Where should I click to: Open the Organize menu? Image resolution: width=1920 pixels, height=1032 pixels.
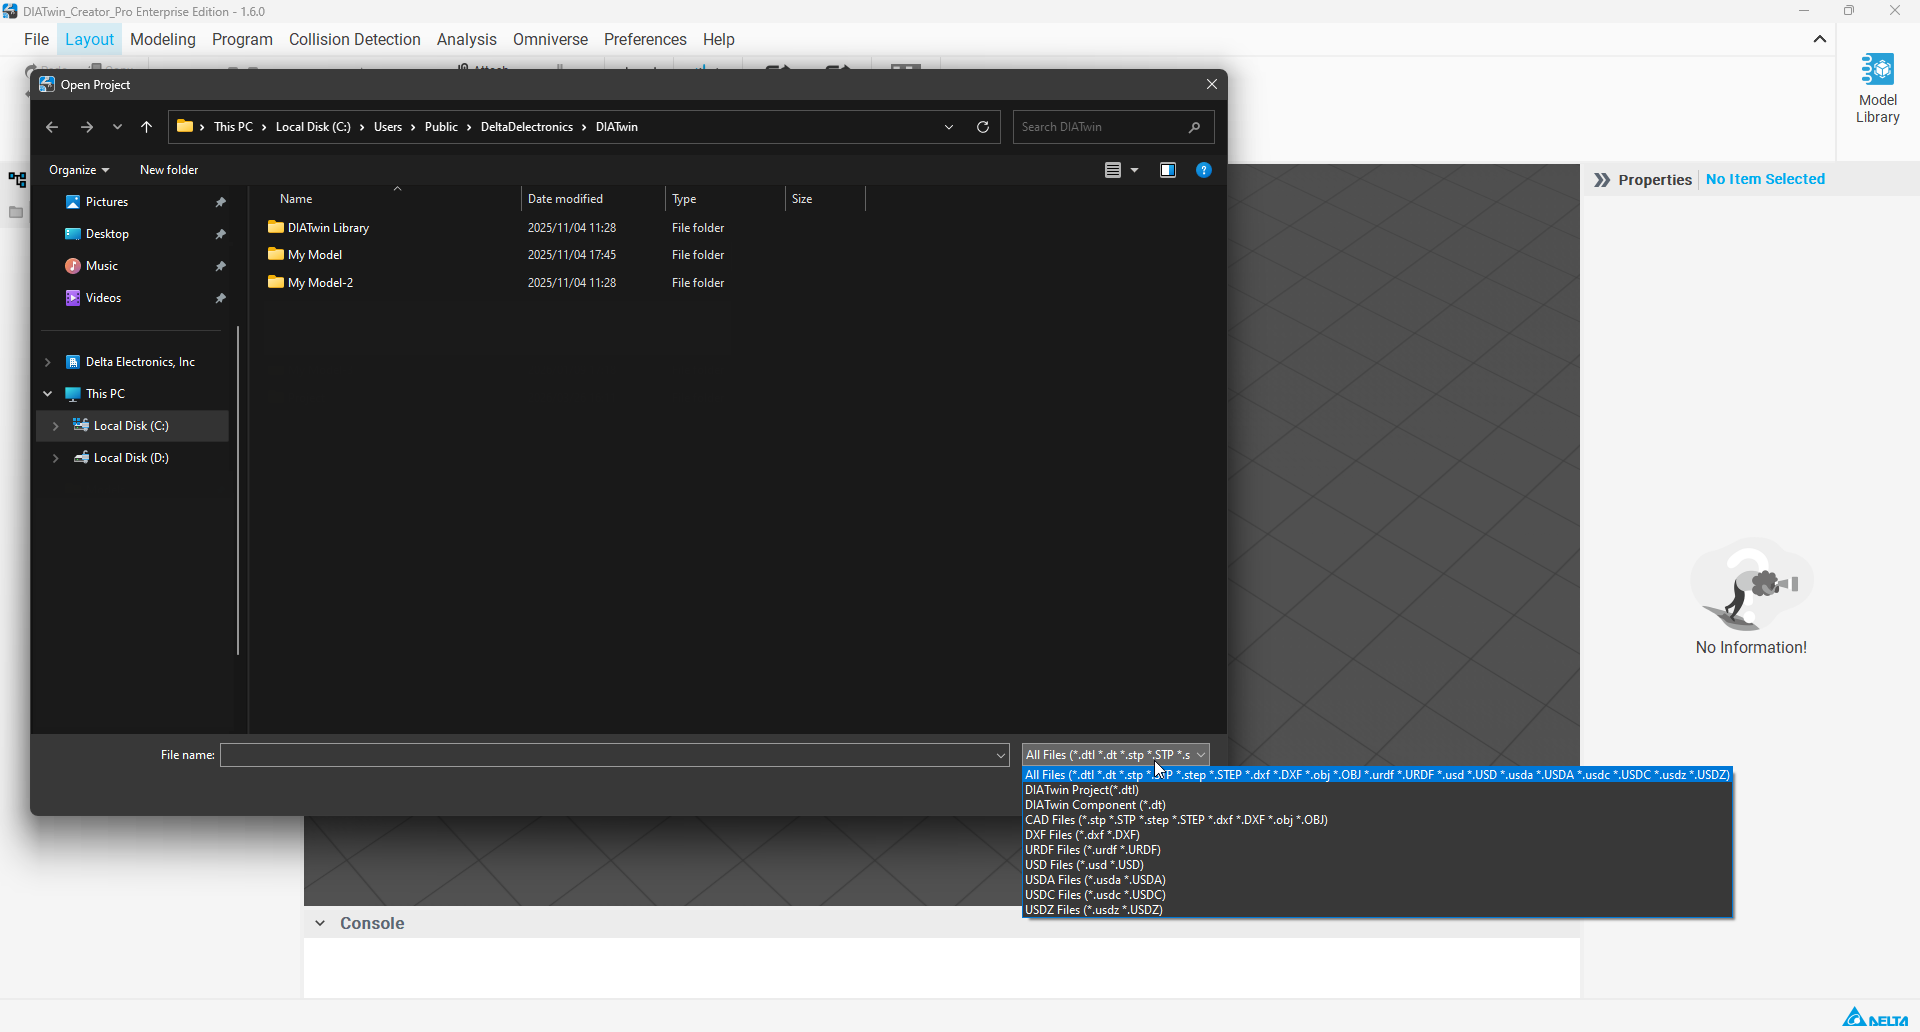click(x=79, y=170)
